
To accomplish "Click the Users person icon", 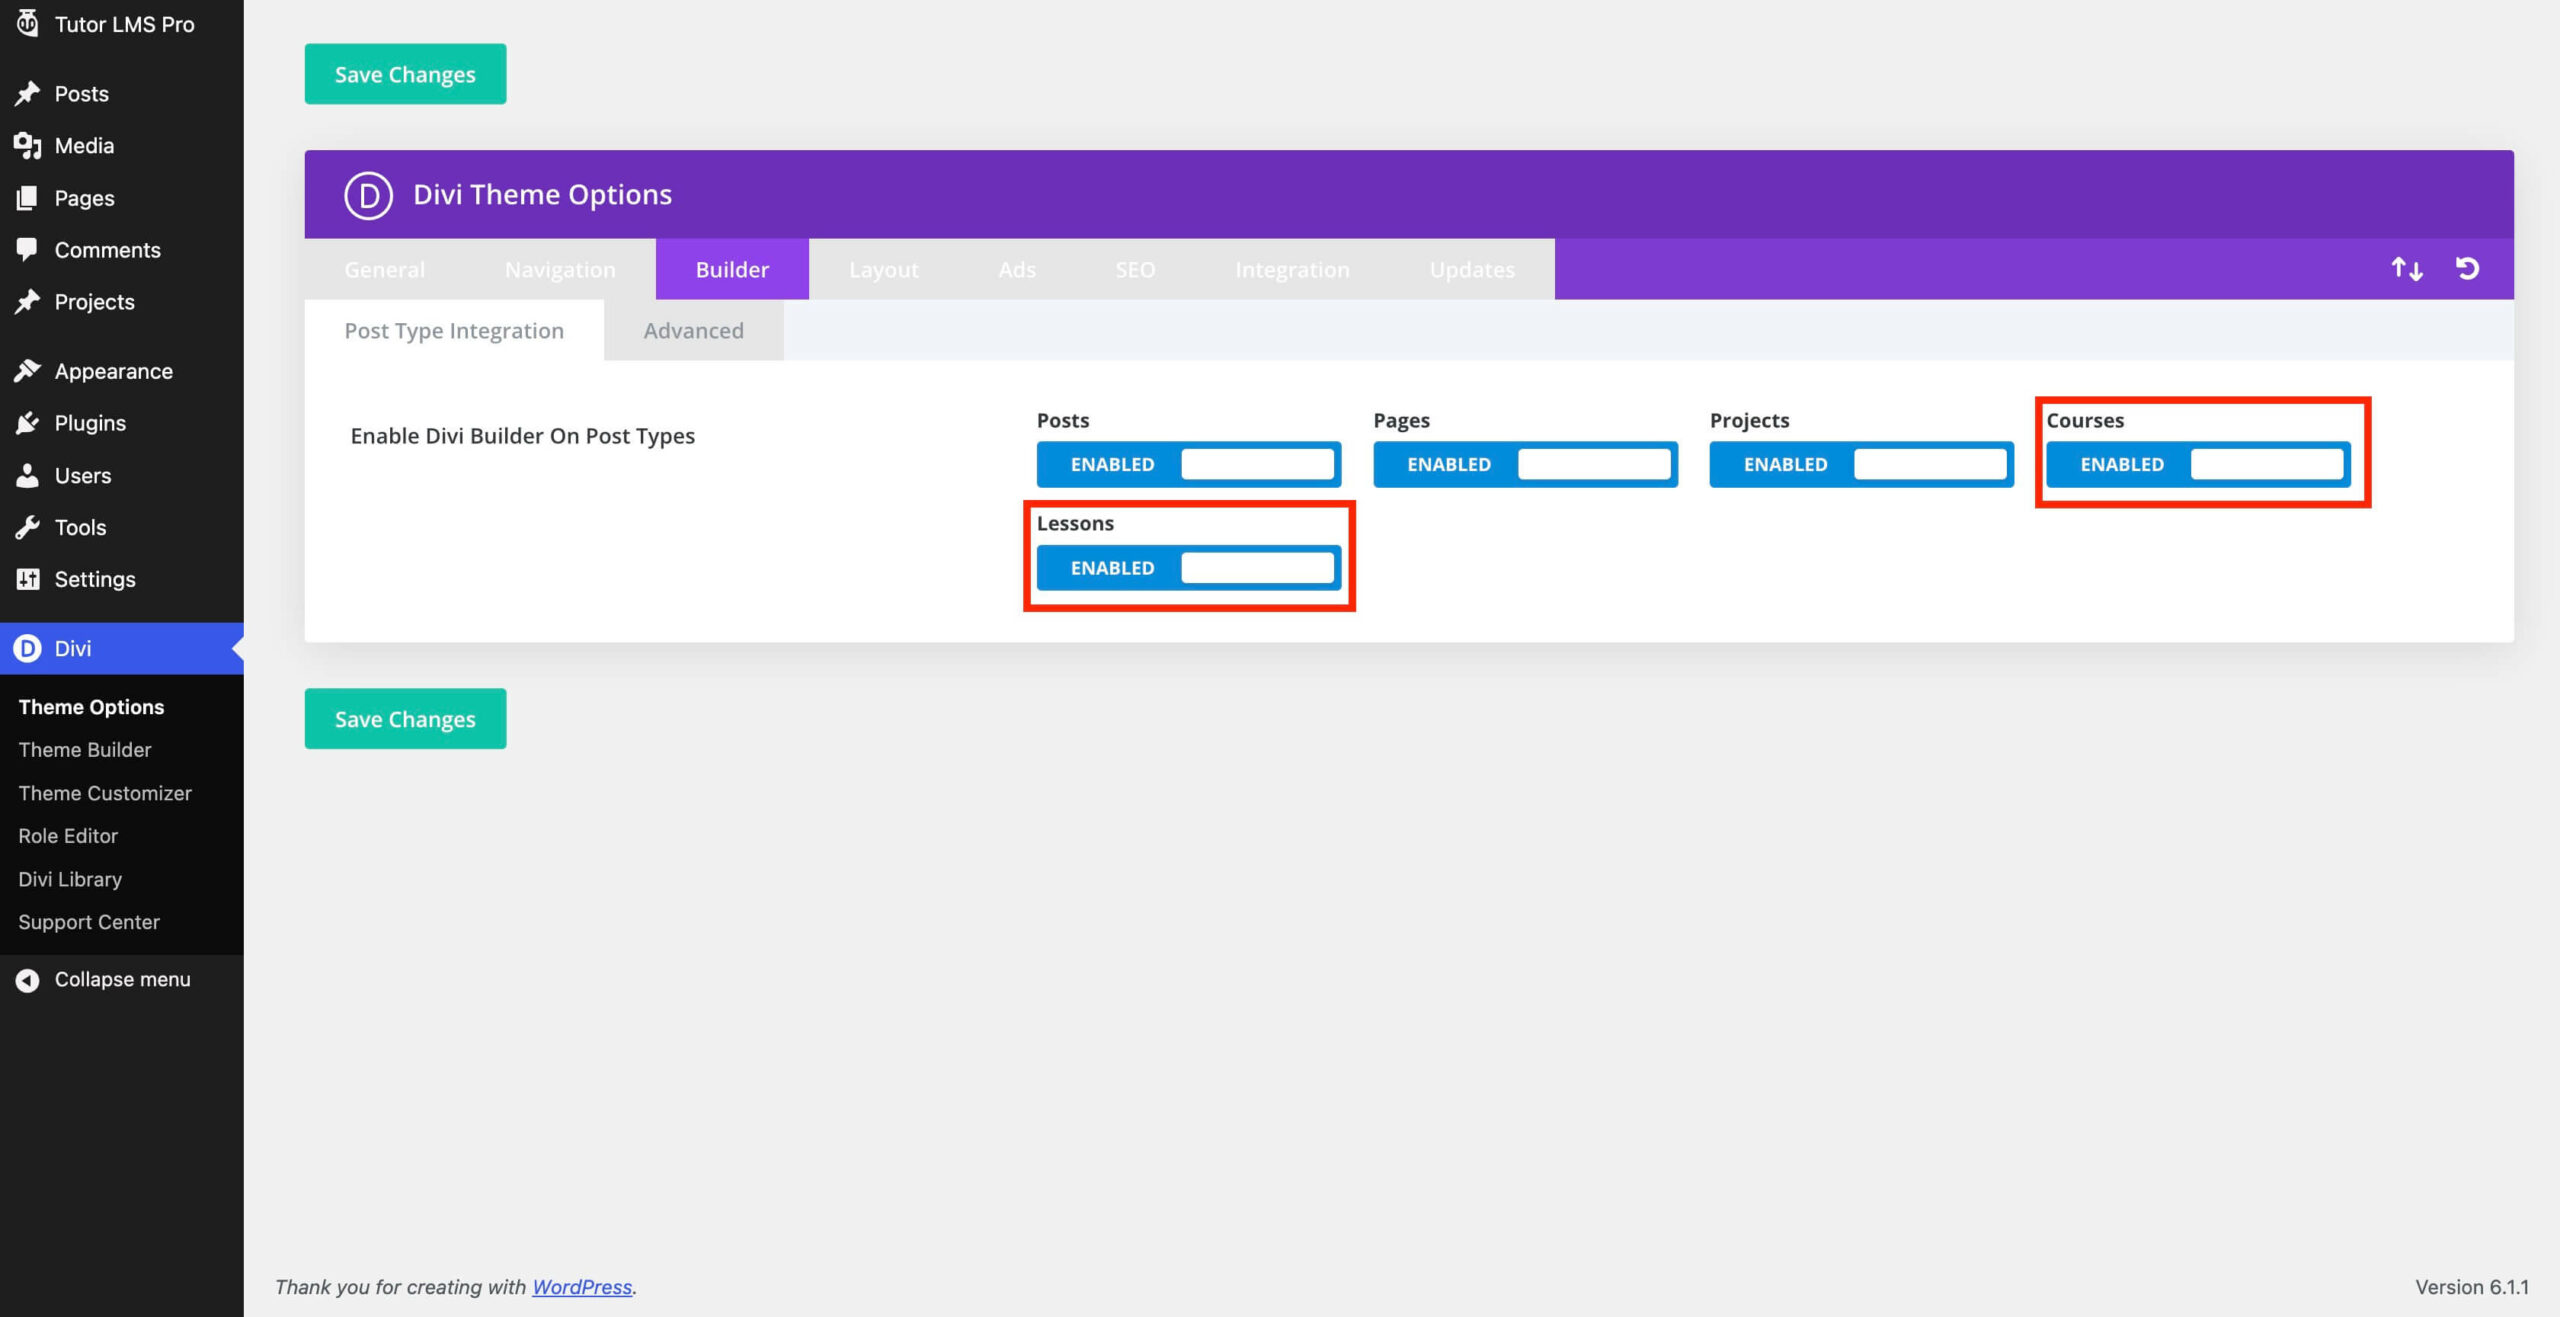I will [x=27, y=476].
